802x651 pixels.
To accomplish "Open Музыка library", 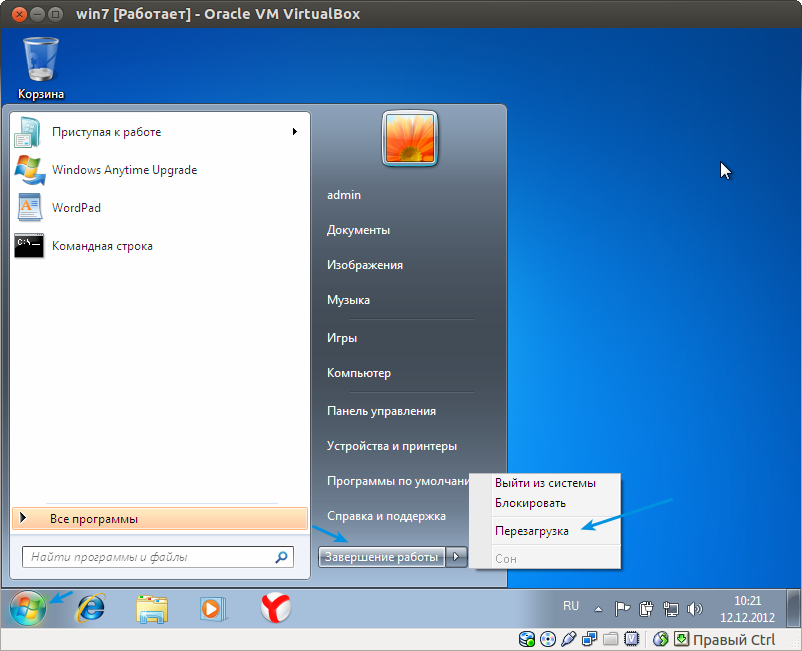I will (x=348, y=300).
